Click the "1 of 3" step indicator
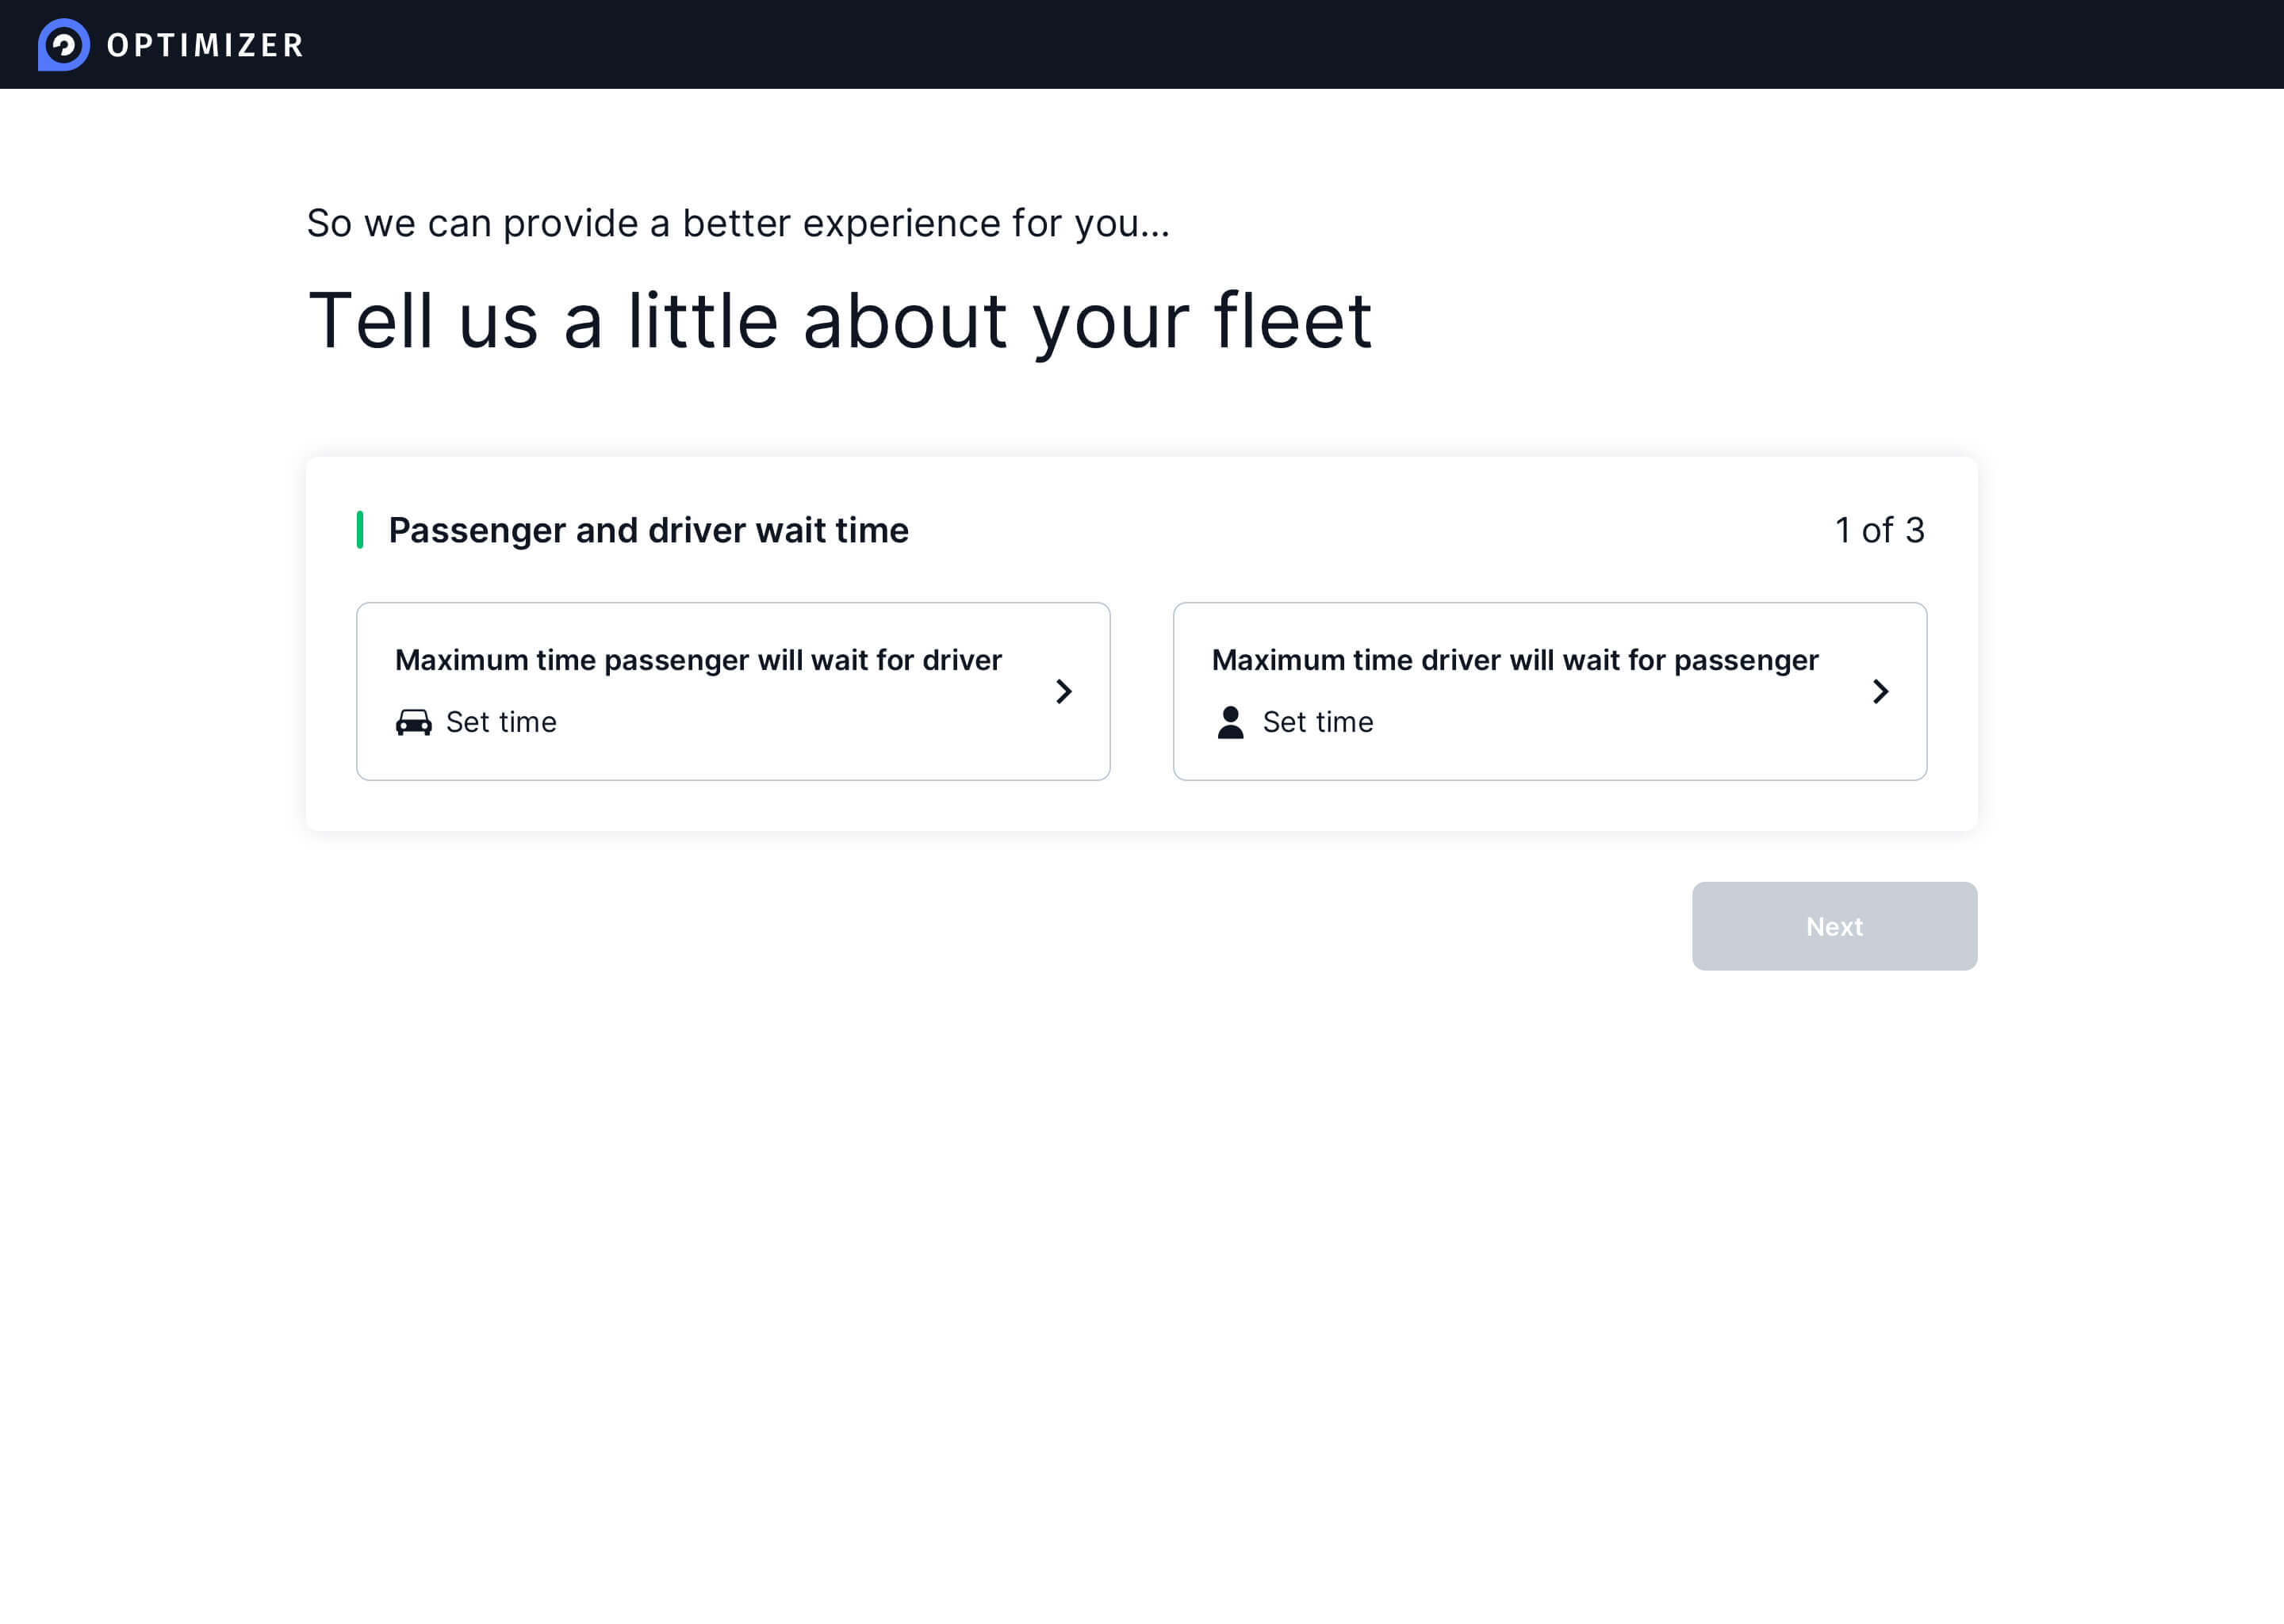The image size is (2284, 1624). (x=1879, y=530)
